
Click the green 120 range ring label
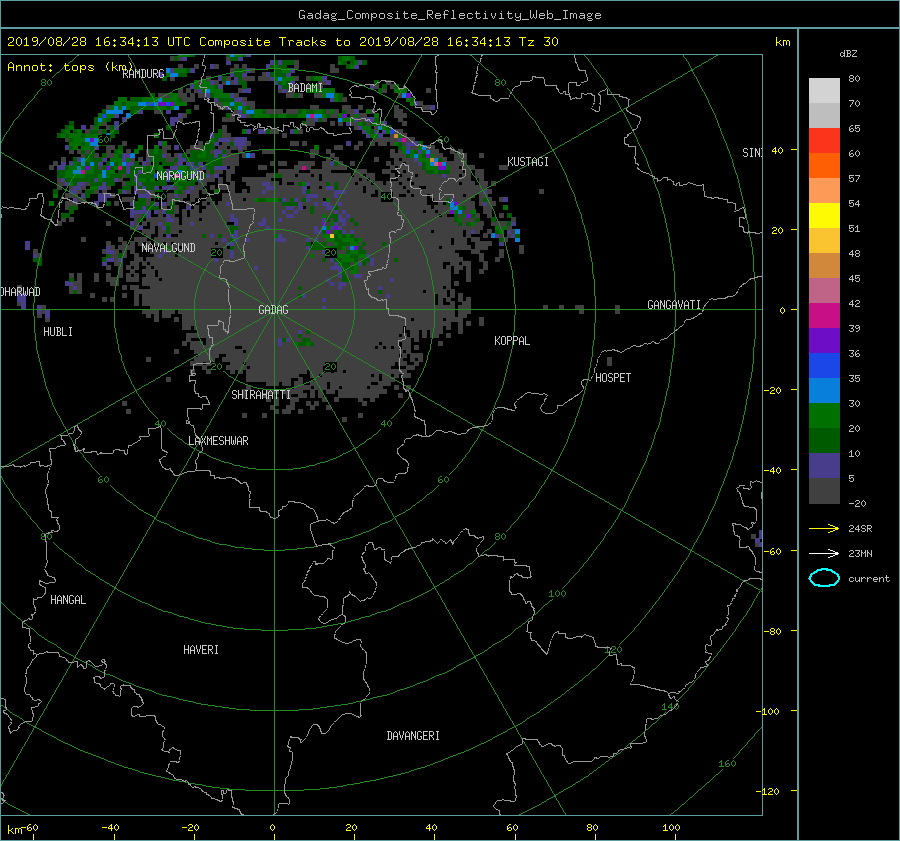(x=614, y=650)
